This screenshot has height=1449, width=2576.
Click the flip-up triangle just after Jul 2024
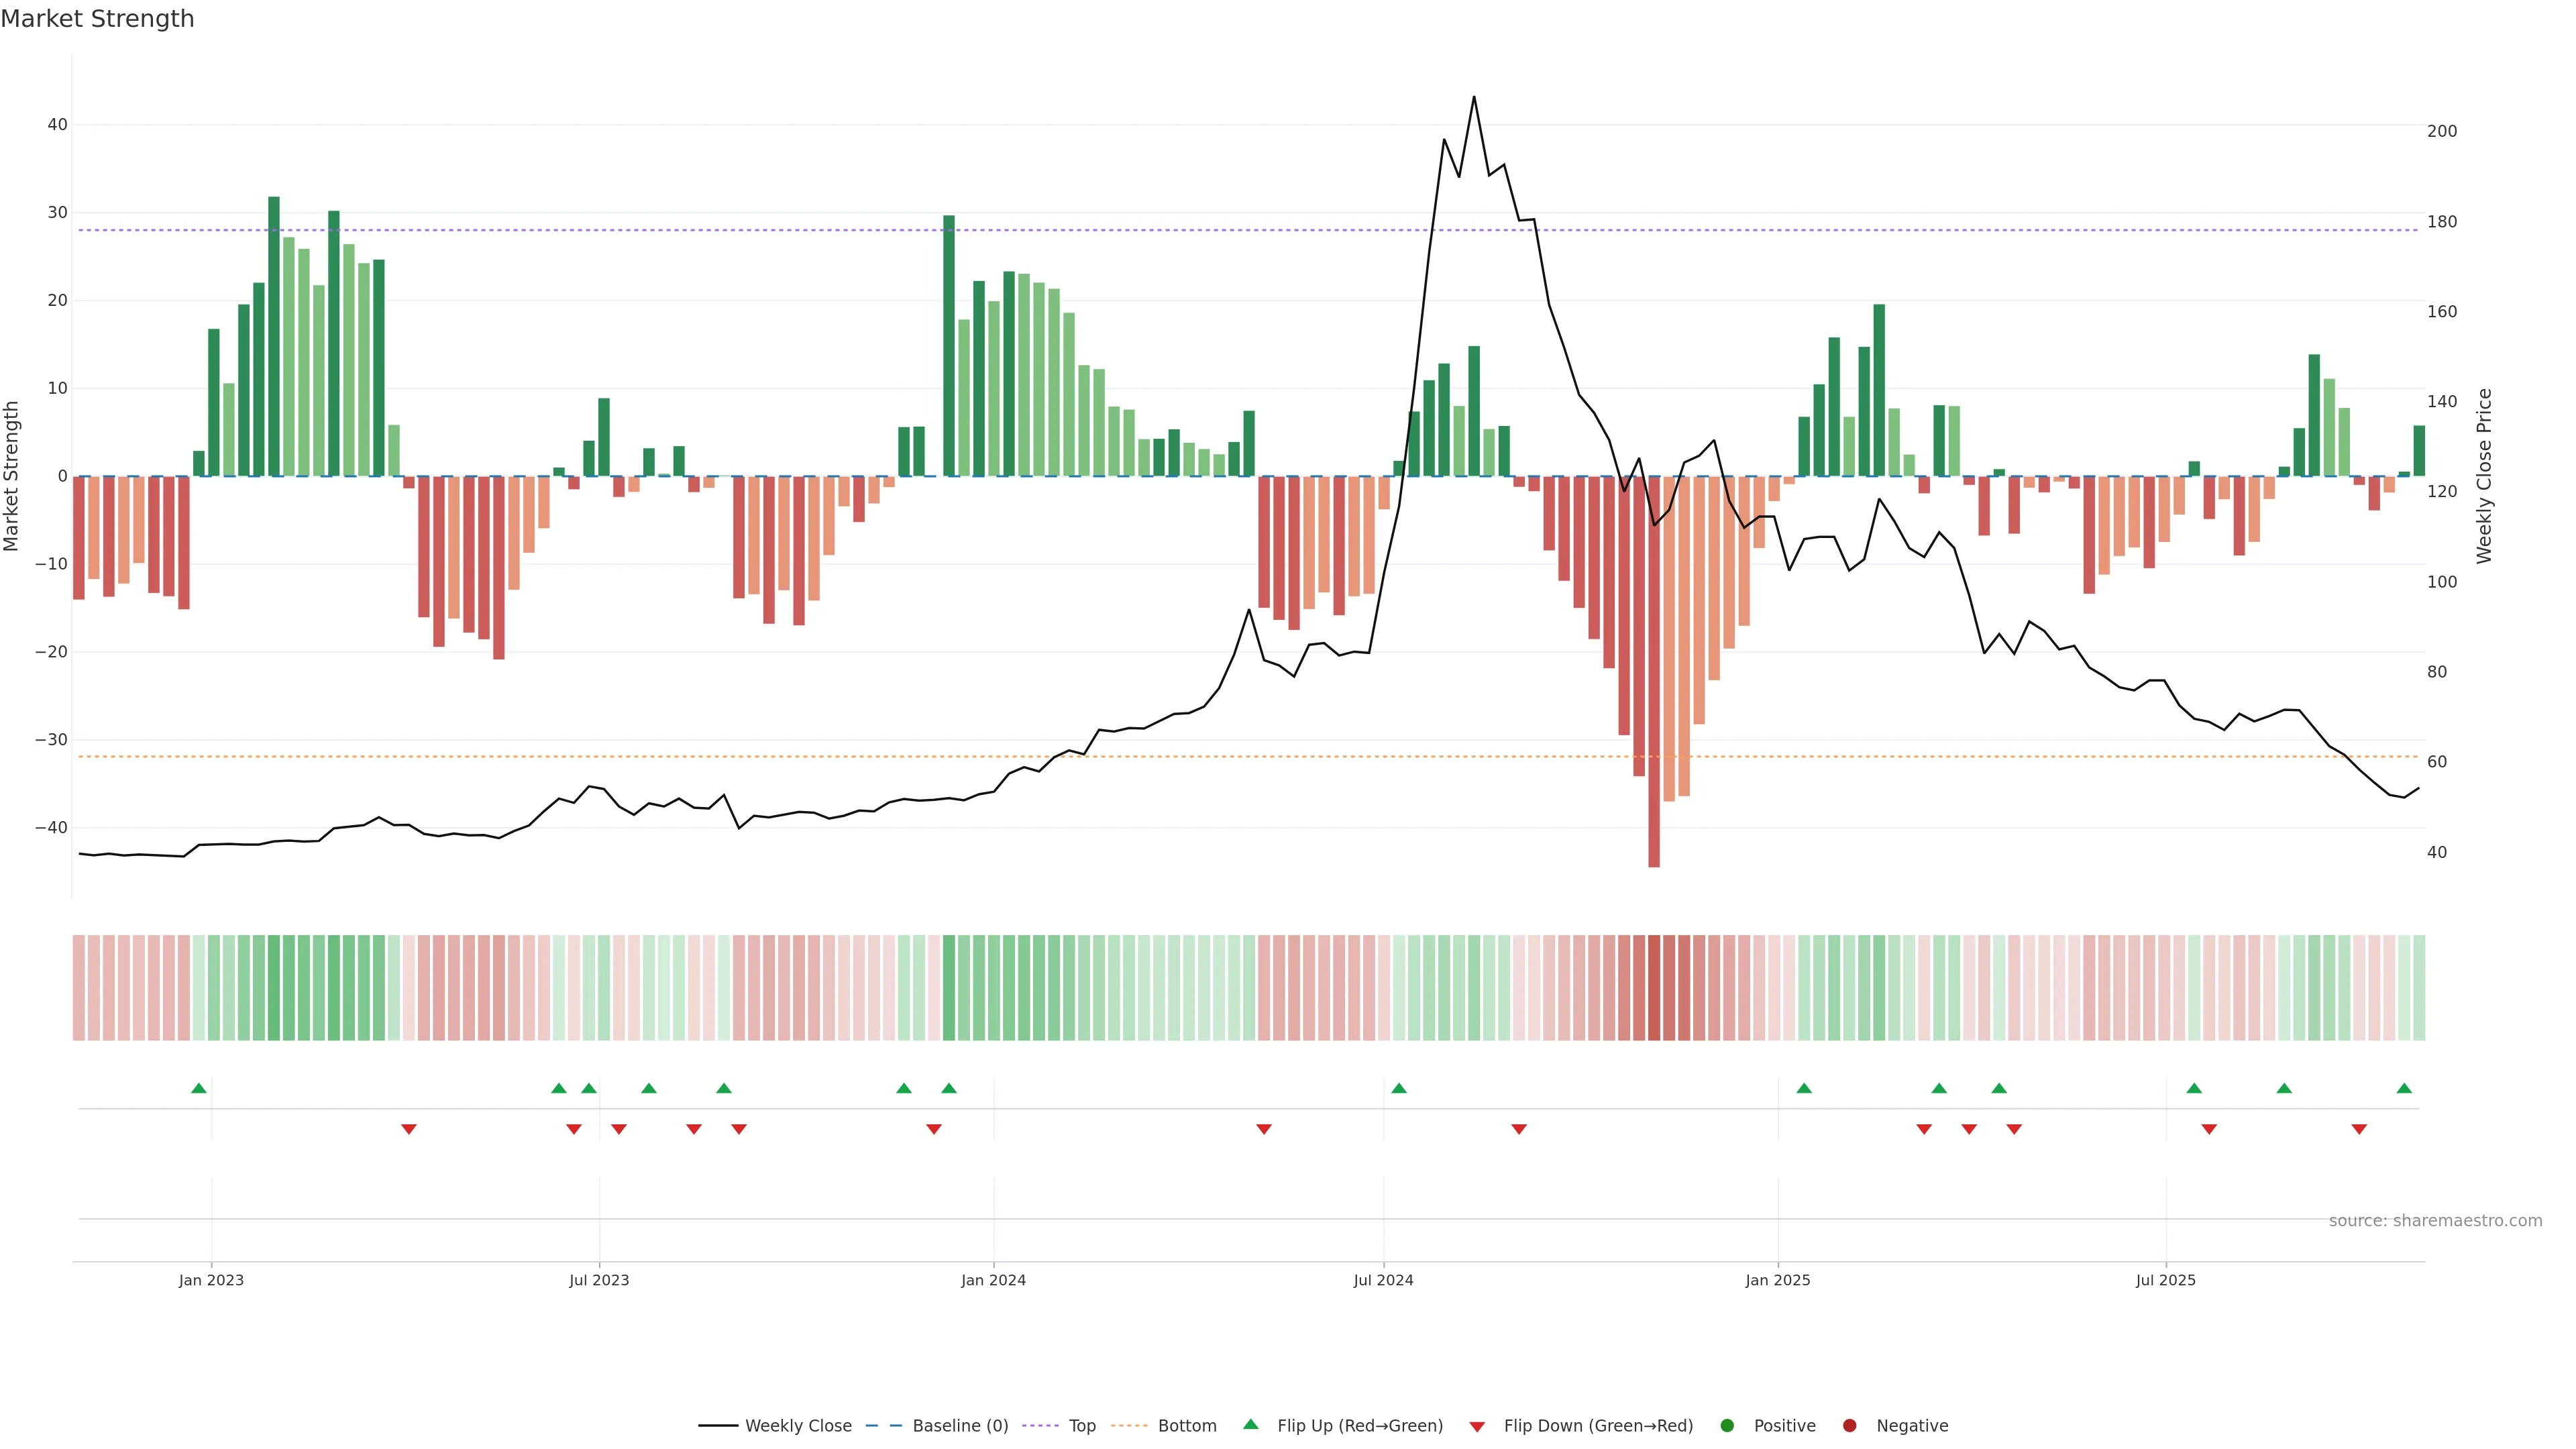click(1399, 1088)
